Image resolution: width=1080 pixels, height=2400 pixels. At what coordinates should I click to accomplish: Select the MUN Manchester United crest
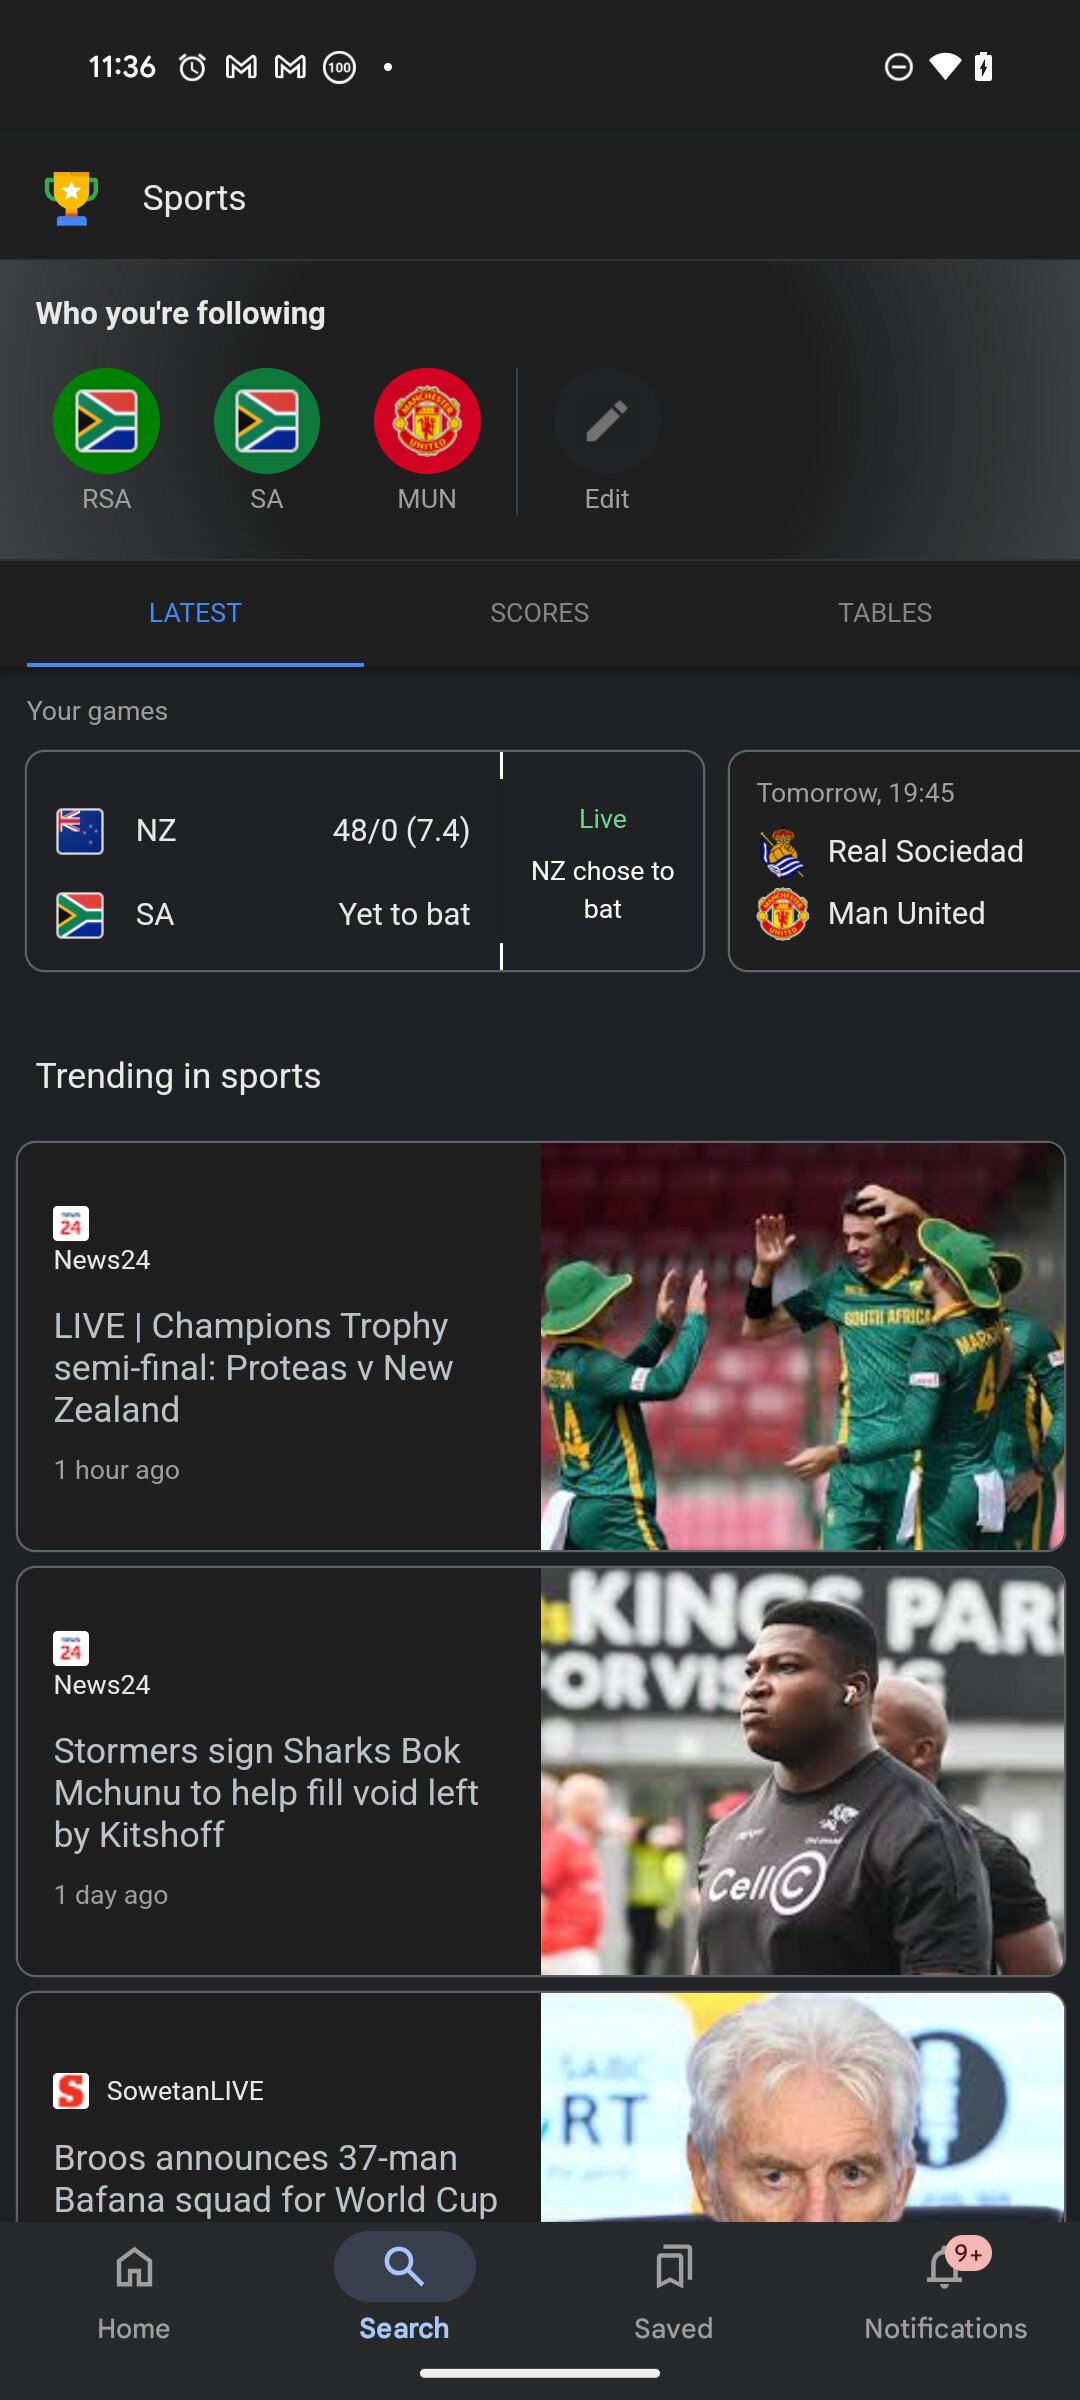427,421
